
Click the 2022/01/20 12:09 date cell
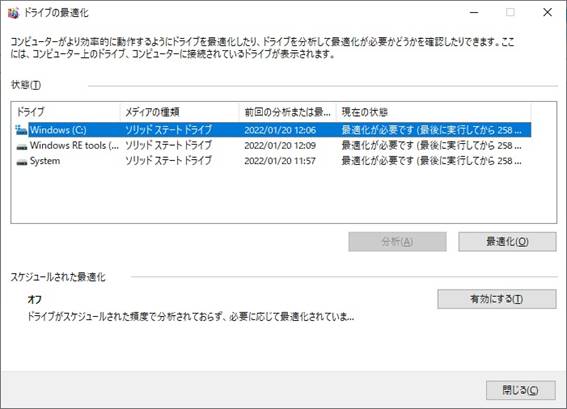click(x=280, y=146)
